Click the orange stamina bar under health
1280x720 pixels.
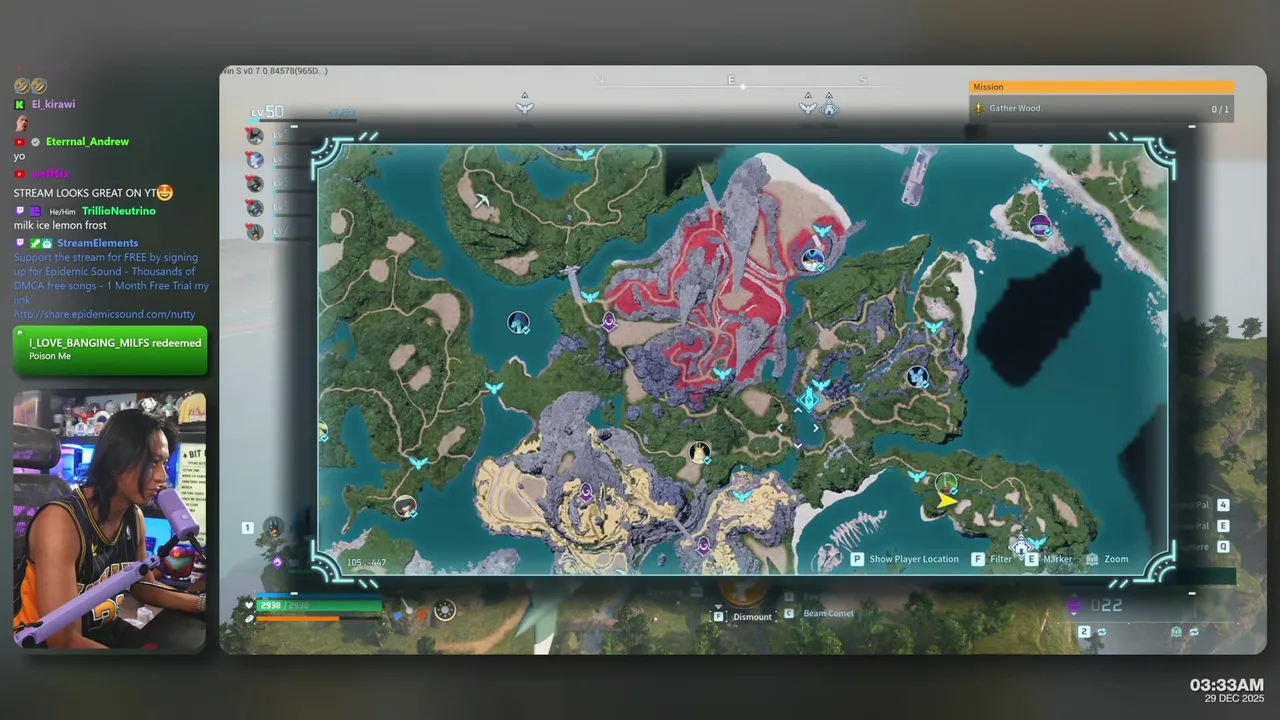click(319, 618)
